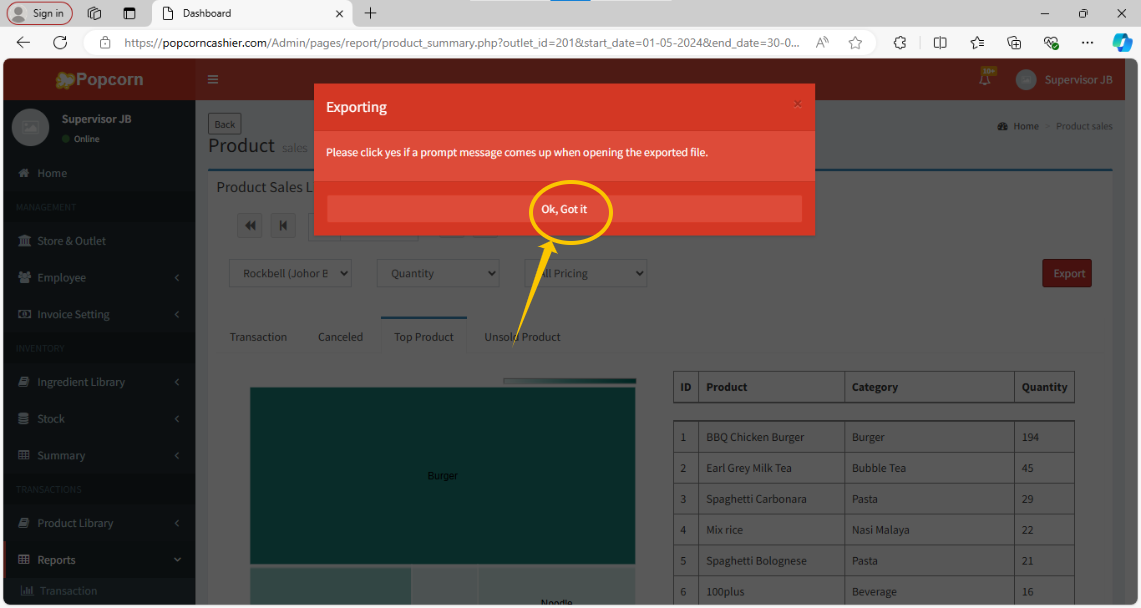Toggle browser split screen icon
Screen dimensions: 1141x608
(940, 43)
